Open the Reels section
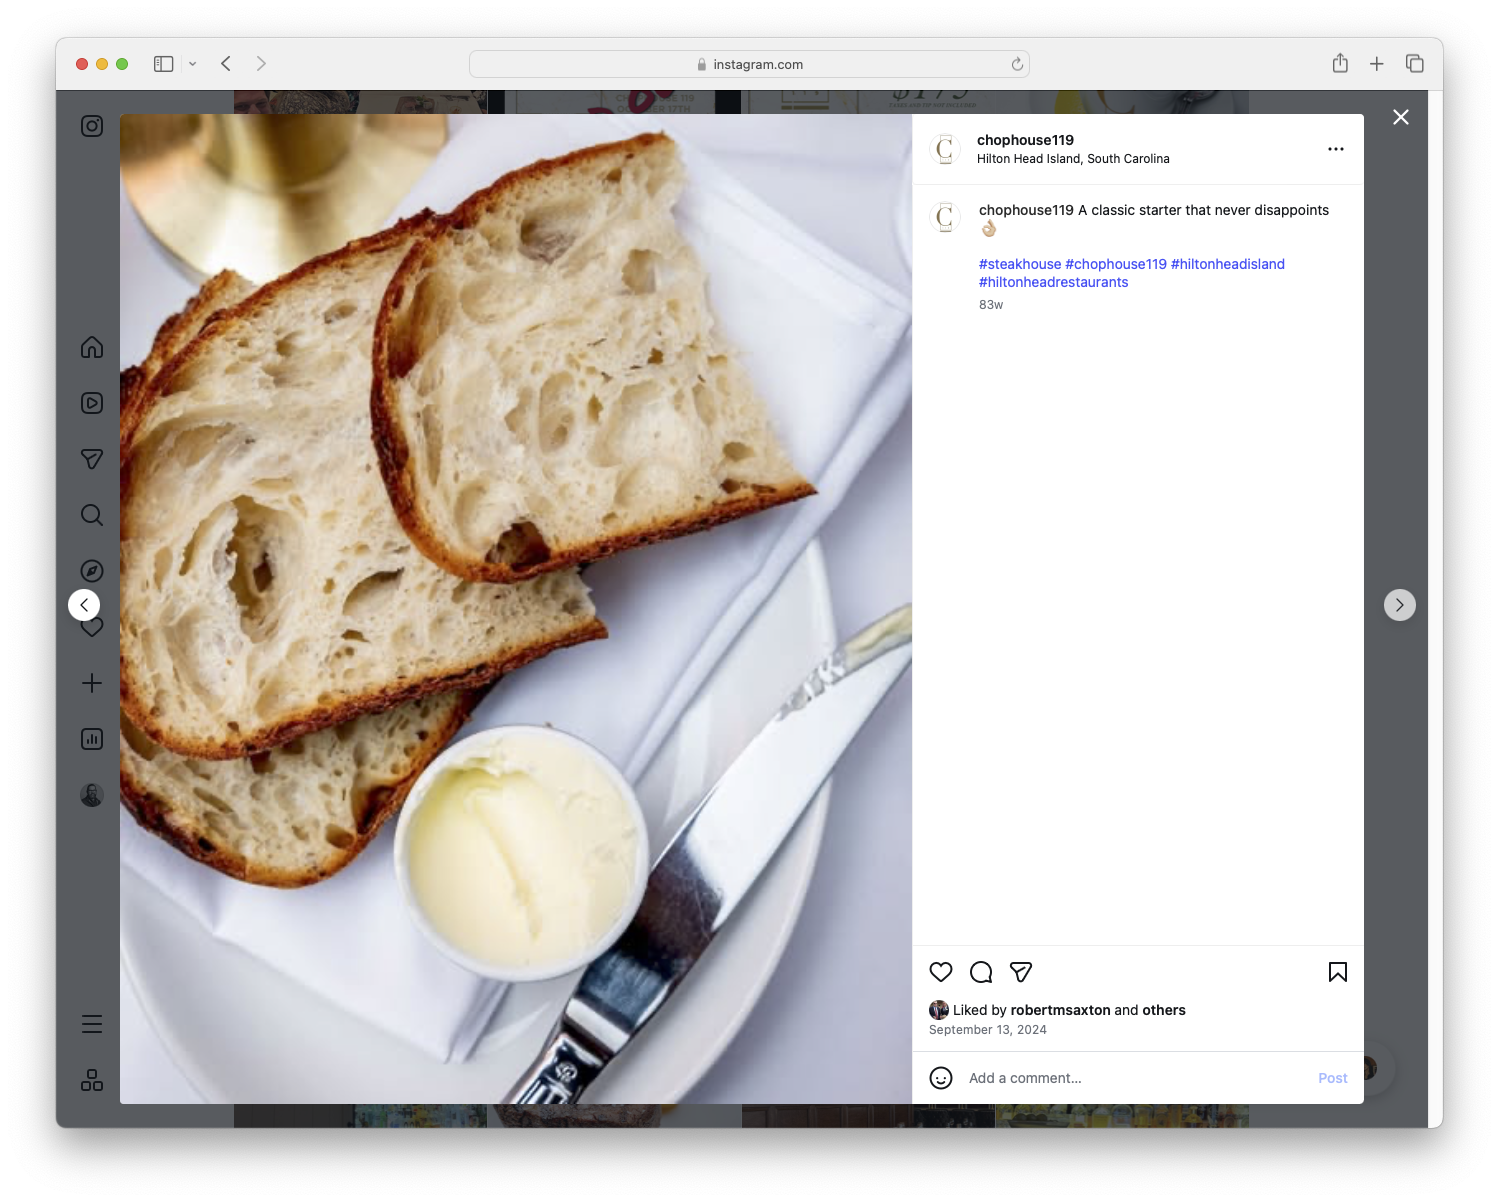Screen dimensions: 1499x1202 click(91, 403)
